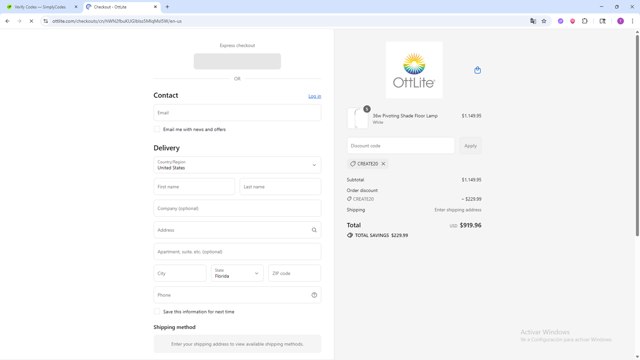Image resolution: width=640 pixels, height=360 pixels.
Task: Click the OttLite logo
Action: (x=414, y=70)
